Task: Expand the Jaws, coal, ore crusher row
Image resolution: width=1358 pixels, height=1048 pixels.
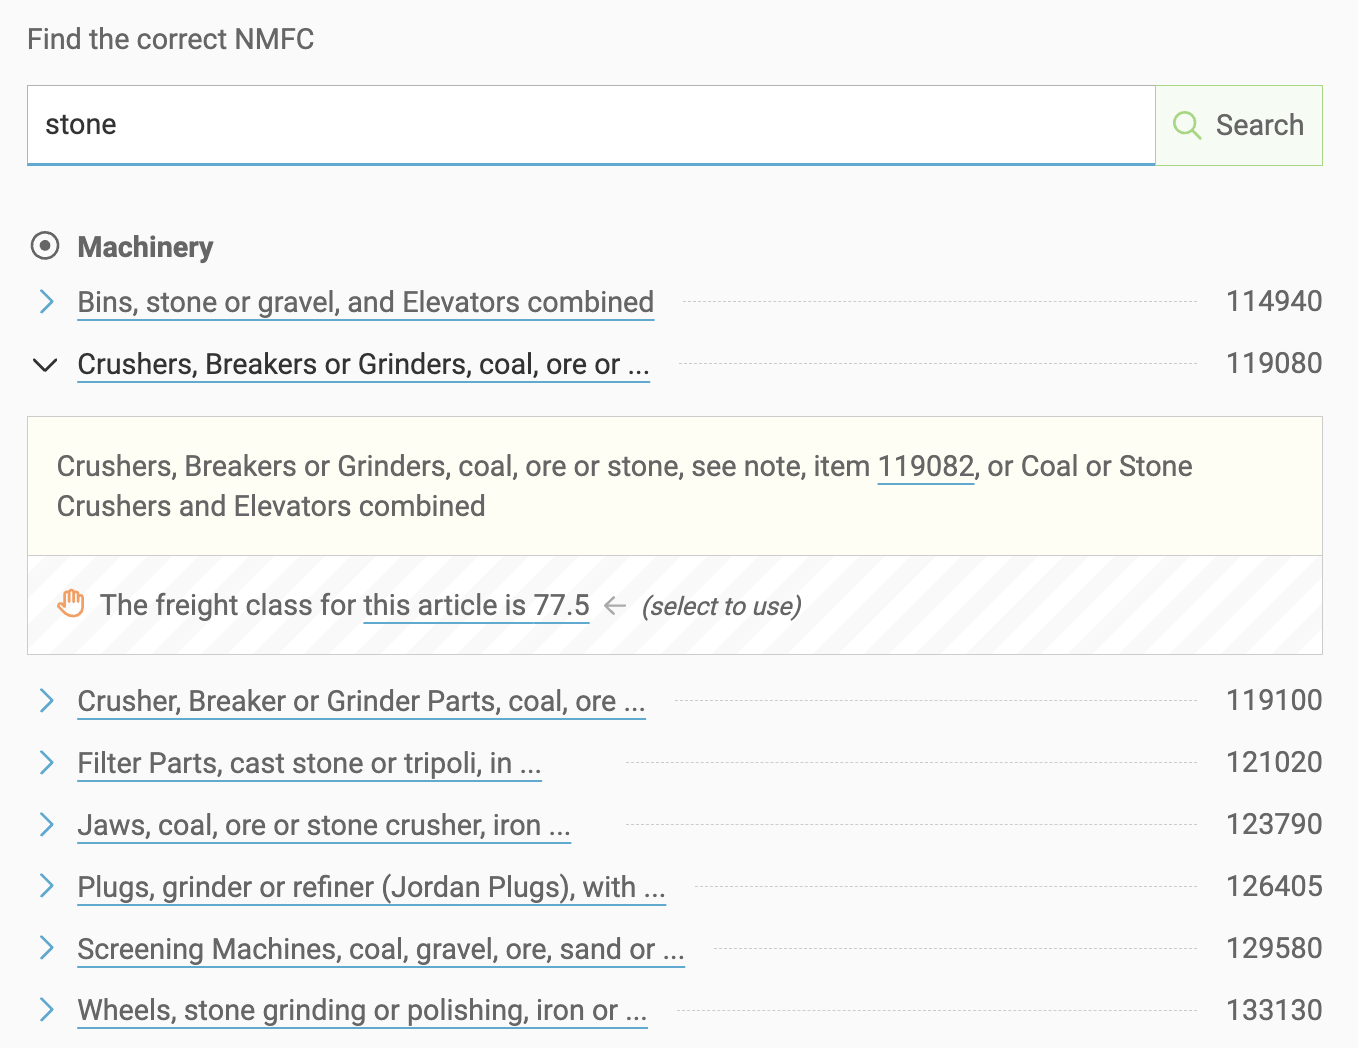Action: coord(45,824)
